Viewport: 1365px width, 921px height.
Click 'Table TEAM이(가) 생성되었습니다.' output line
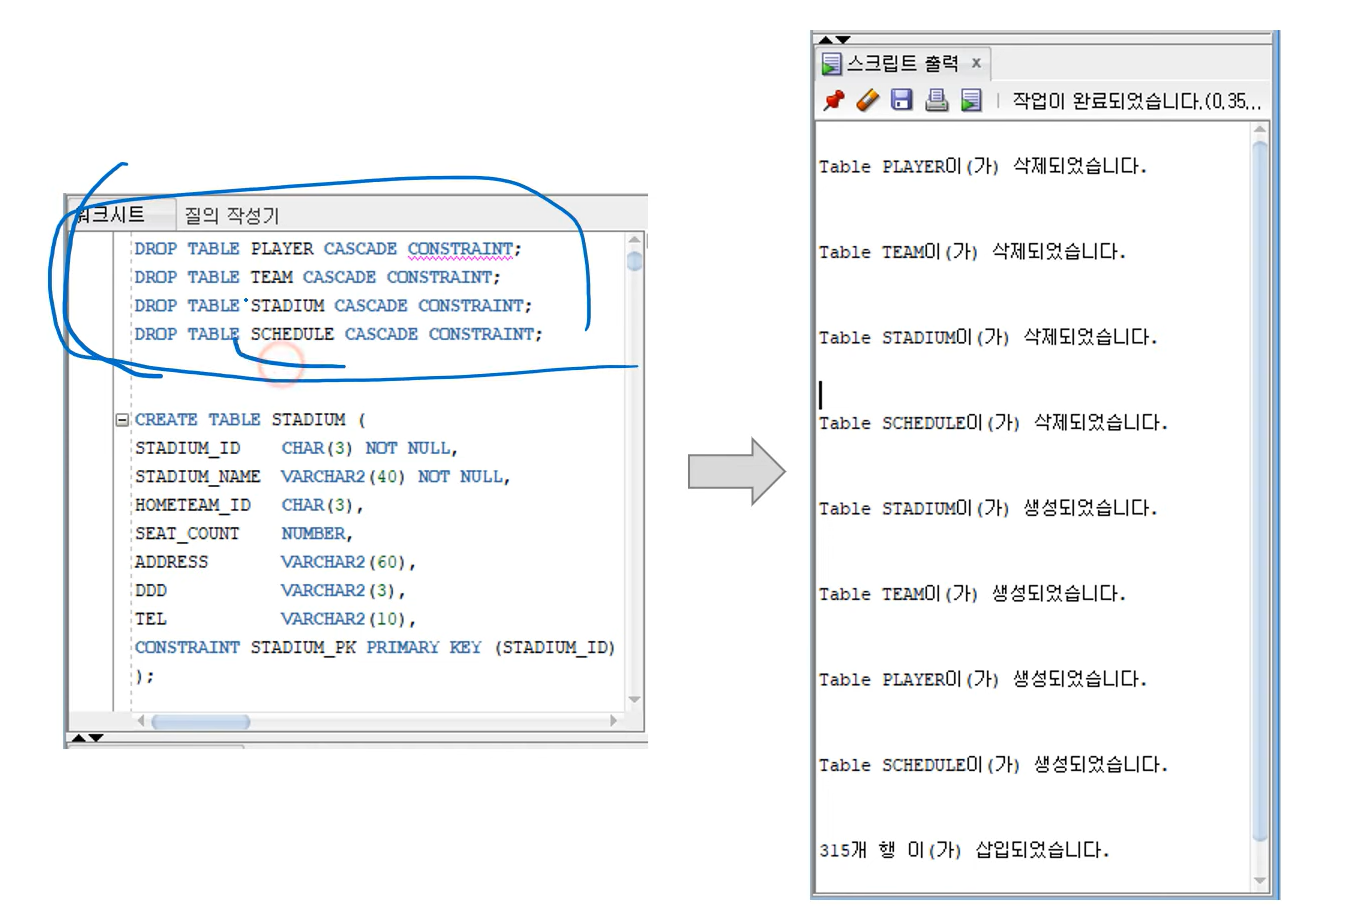point(972,594)
